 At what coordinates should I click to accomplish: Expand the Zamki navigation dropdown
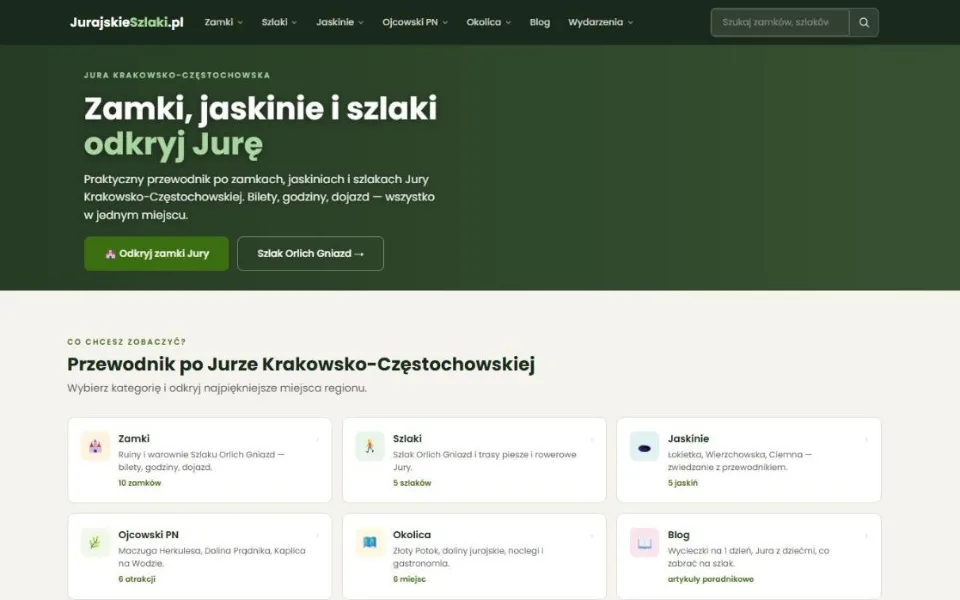[223, 23]
